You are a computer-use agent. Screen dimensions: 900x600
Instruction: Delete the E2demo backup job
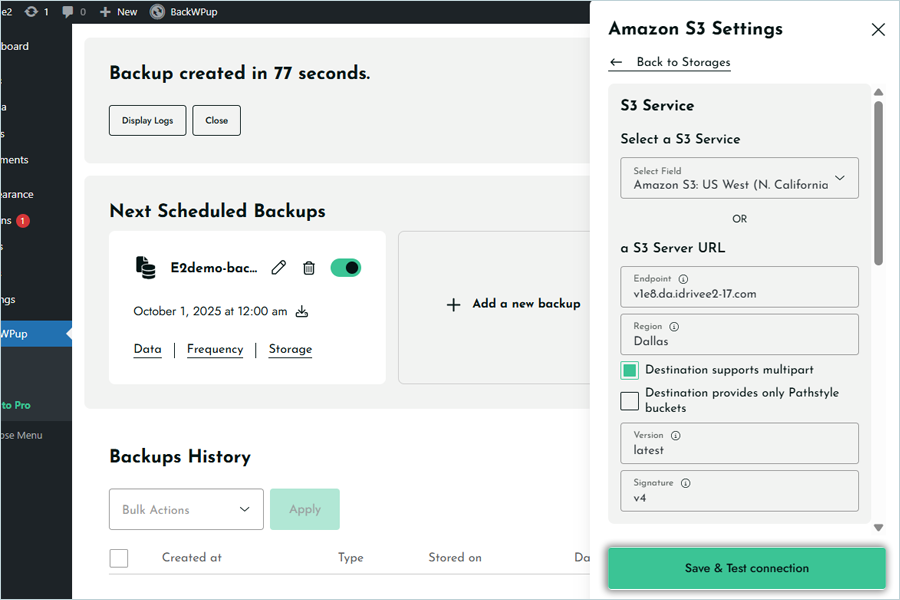(x=309, y=267)
